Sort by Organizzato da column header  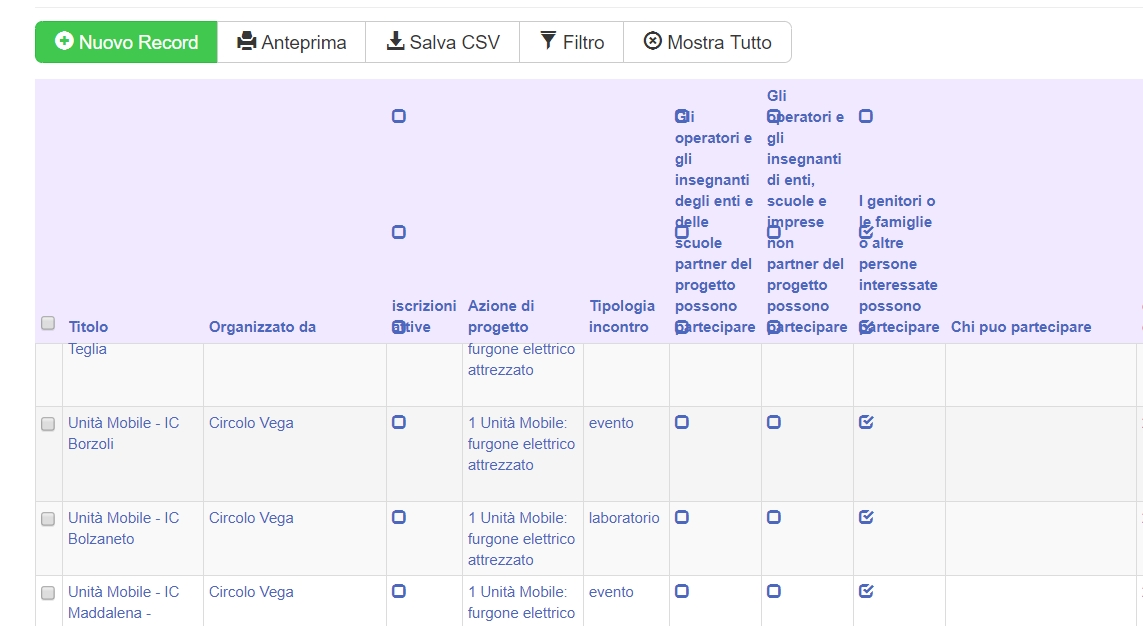click(x=262, y=327)
